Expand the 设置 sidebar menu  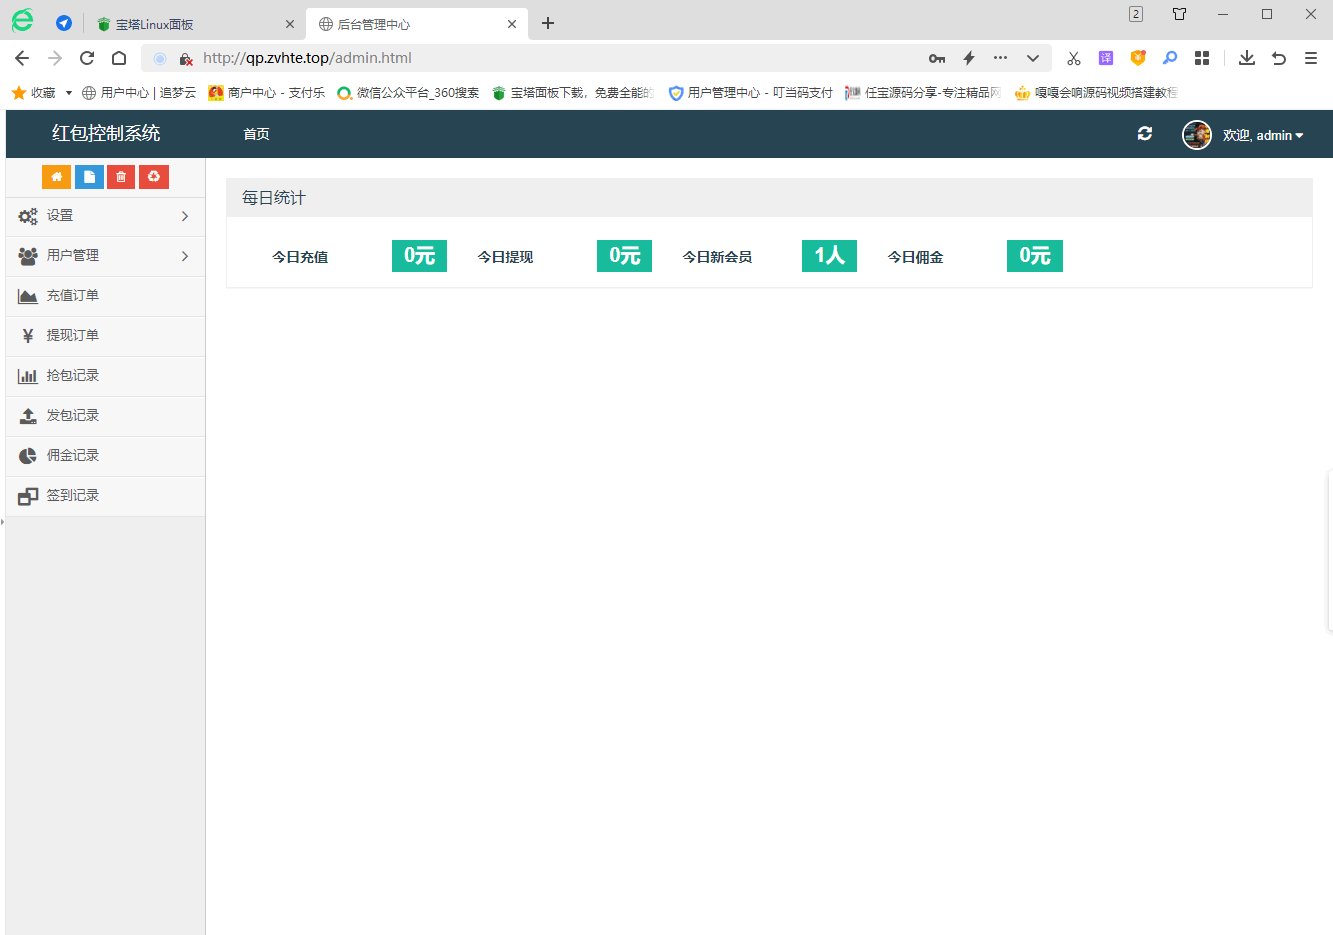tap(105, 216)
